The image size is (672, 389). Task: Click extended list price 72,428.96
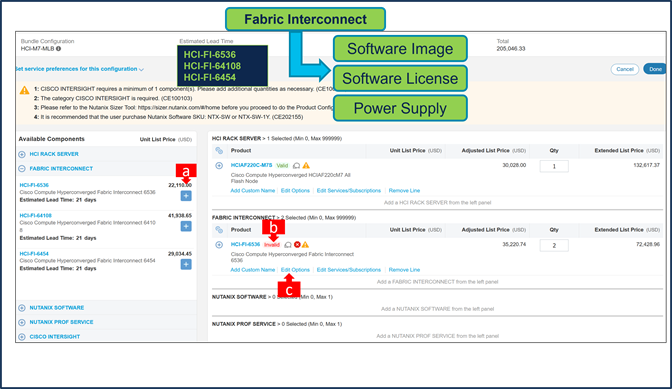648,244
